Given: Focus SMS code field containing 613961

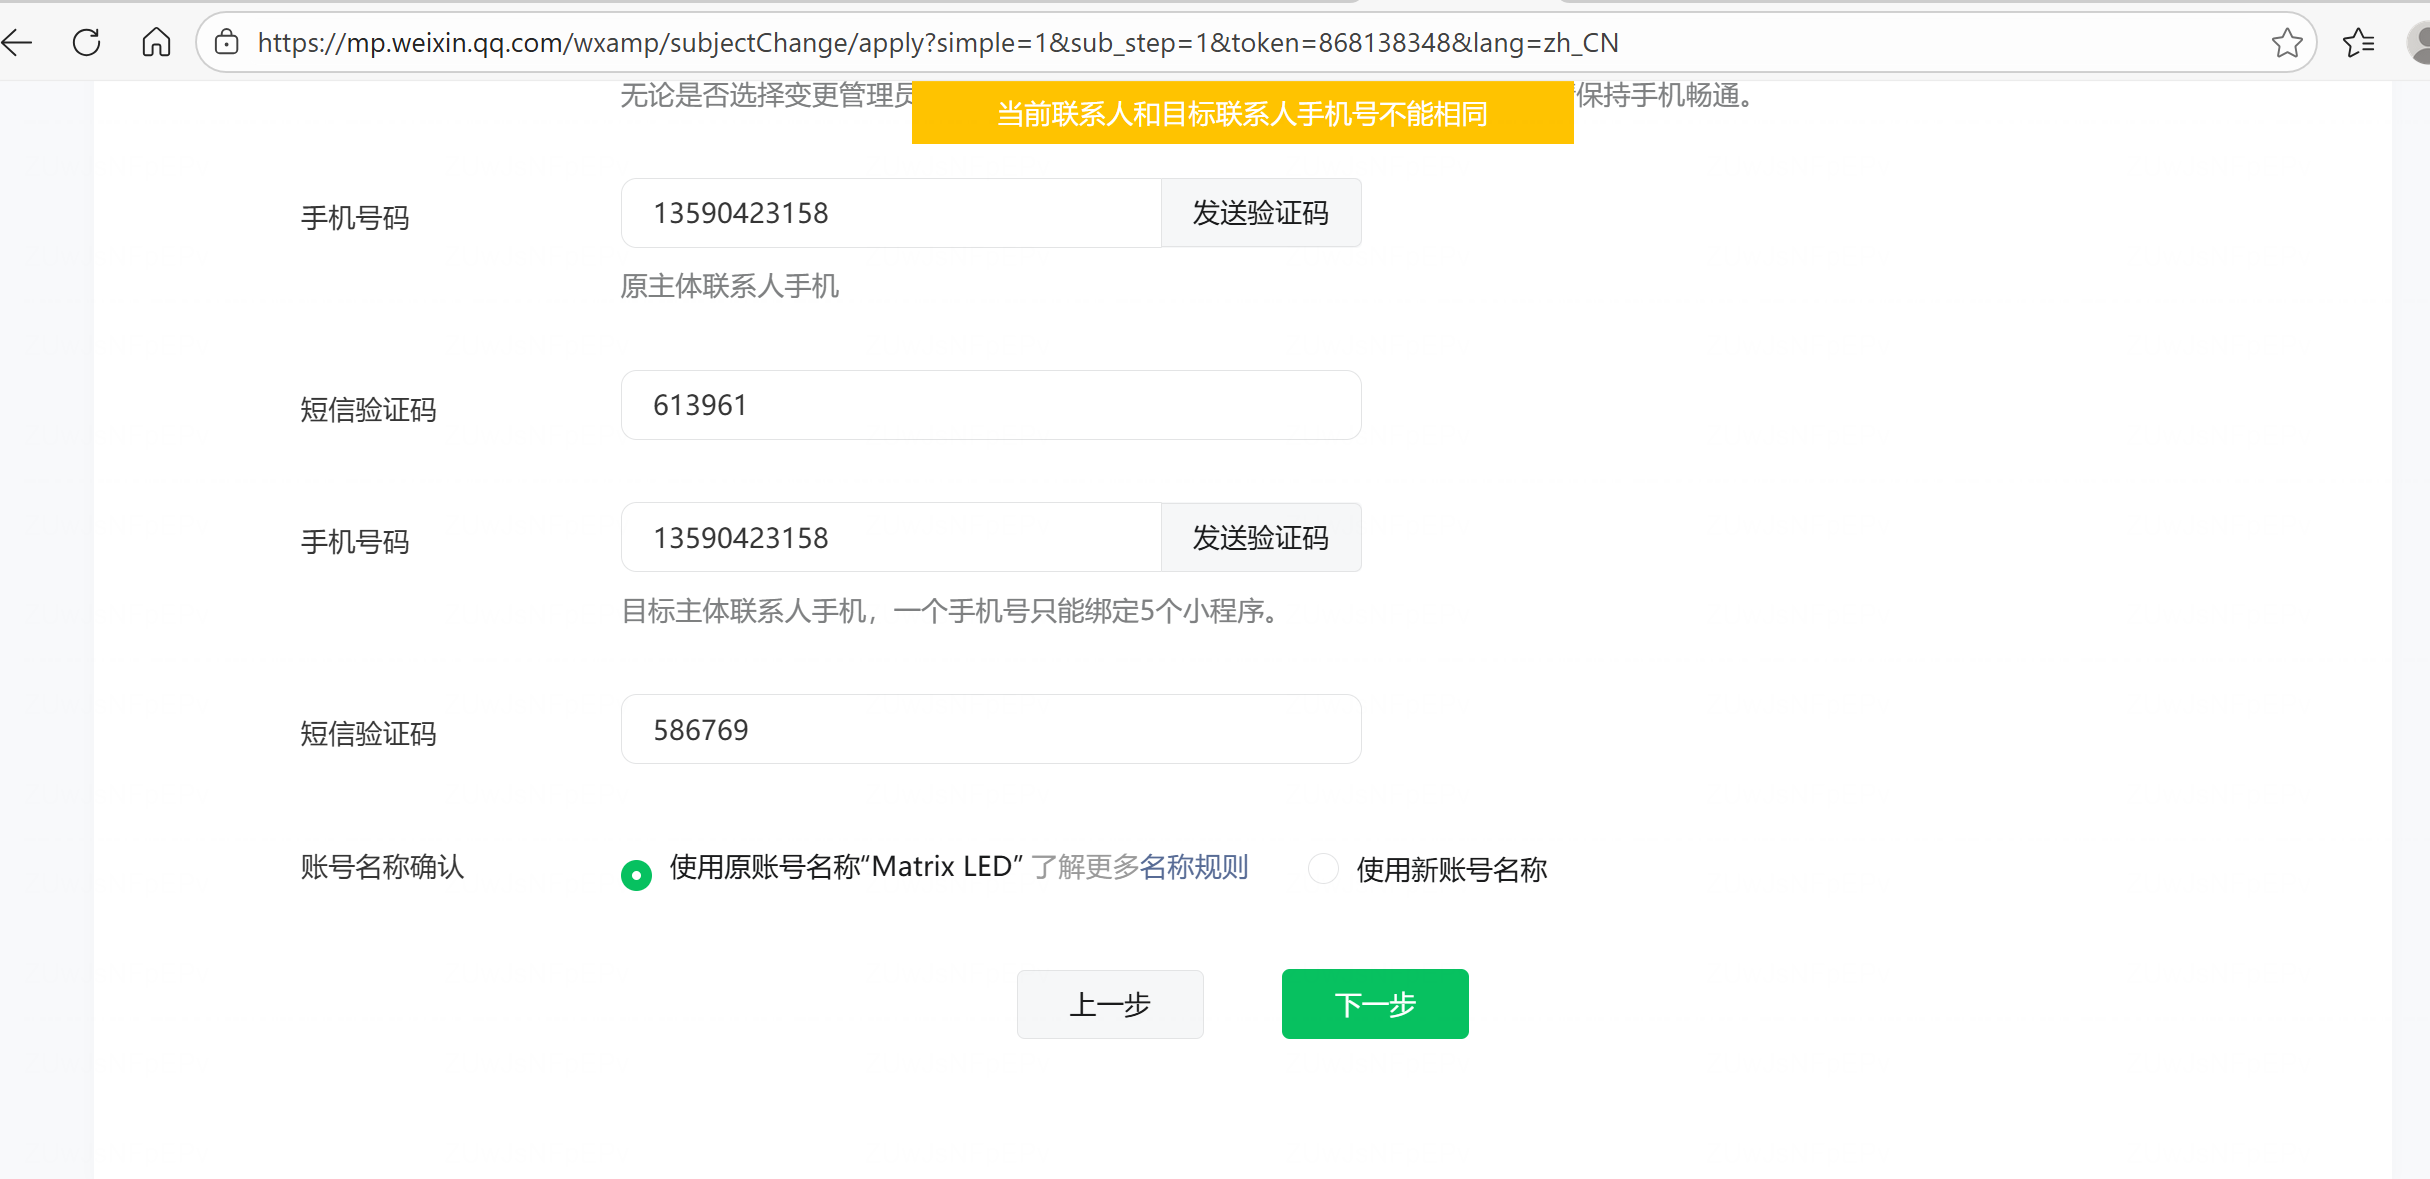Looking at the screenshot, I should point(990,405).
